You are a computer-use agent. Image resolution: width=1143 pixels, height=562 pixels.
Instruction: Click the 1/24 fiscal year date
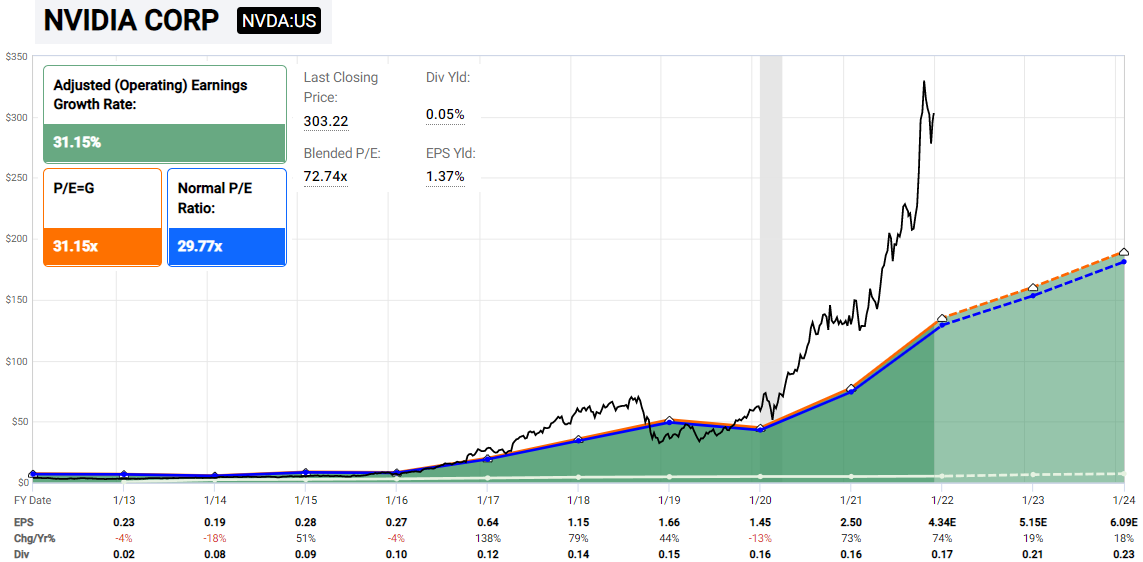tap(1123, 500)
